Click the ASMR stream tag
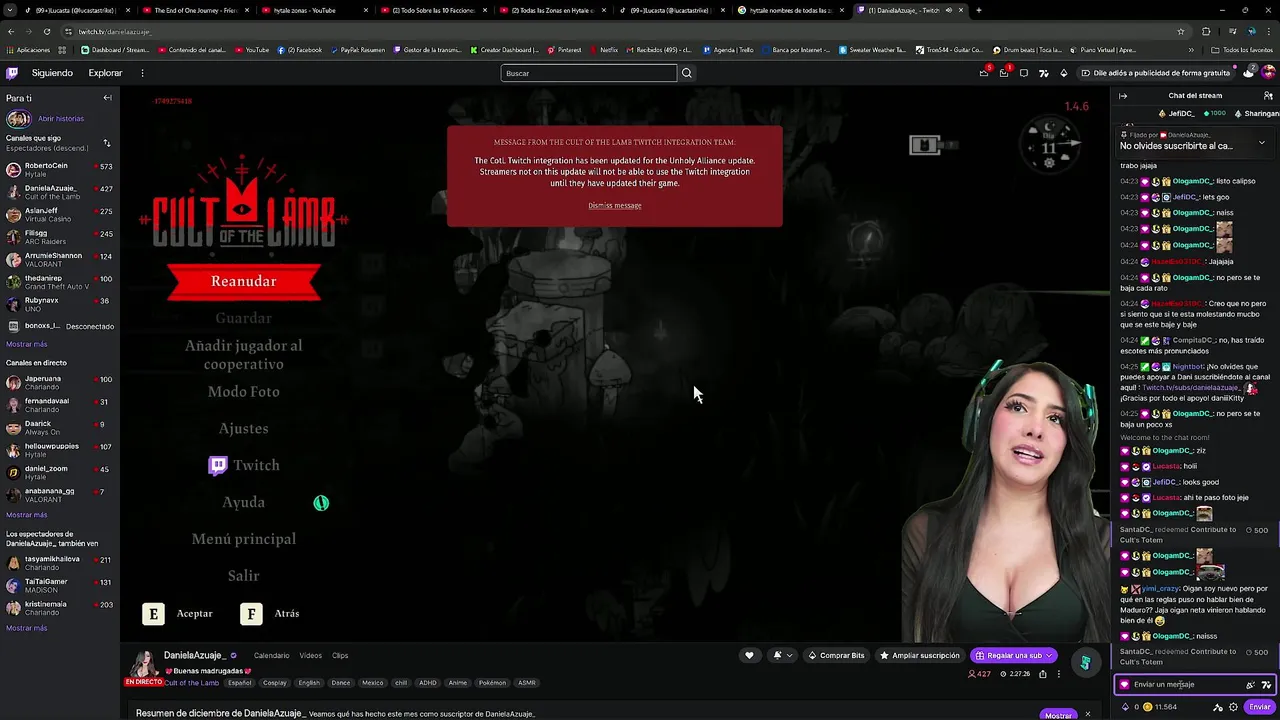This screenshot has height=720, width=1280. coord(527,683)
